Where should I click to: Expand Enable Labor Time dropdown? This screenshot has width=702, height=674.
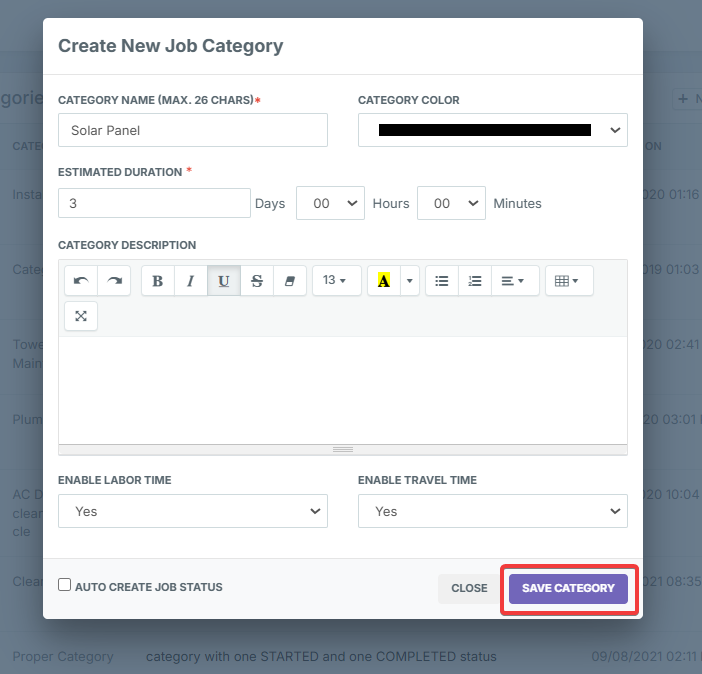[x=193, y=511]
